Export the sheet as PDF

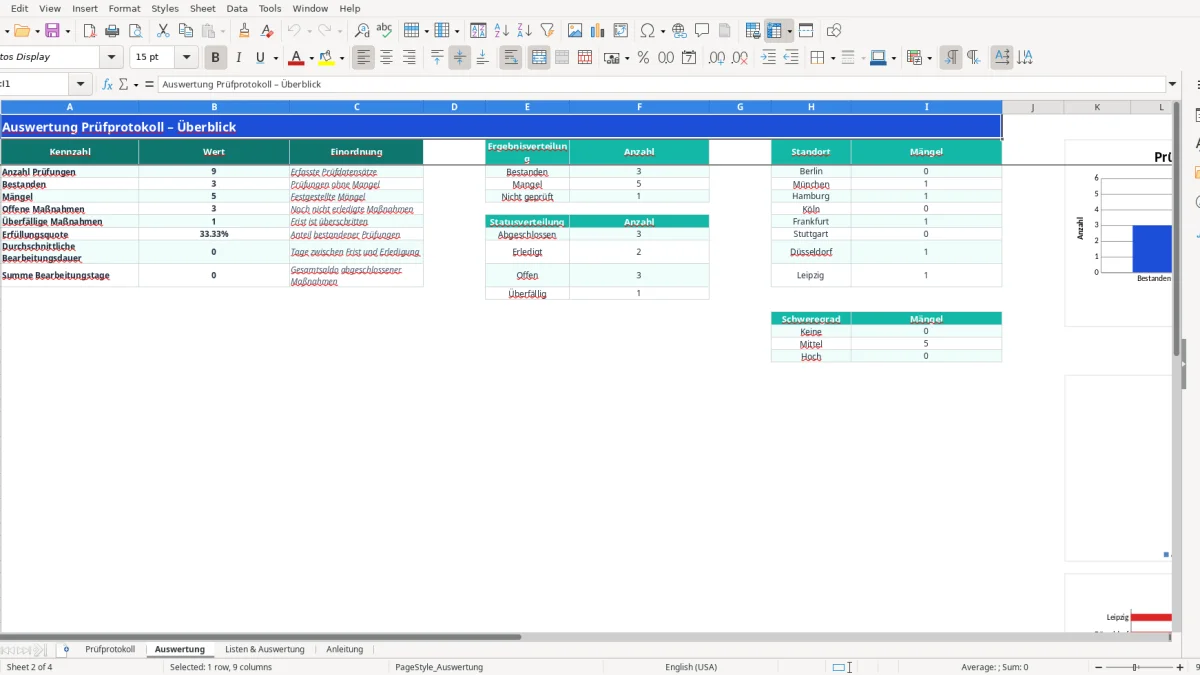(90, 31)
